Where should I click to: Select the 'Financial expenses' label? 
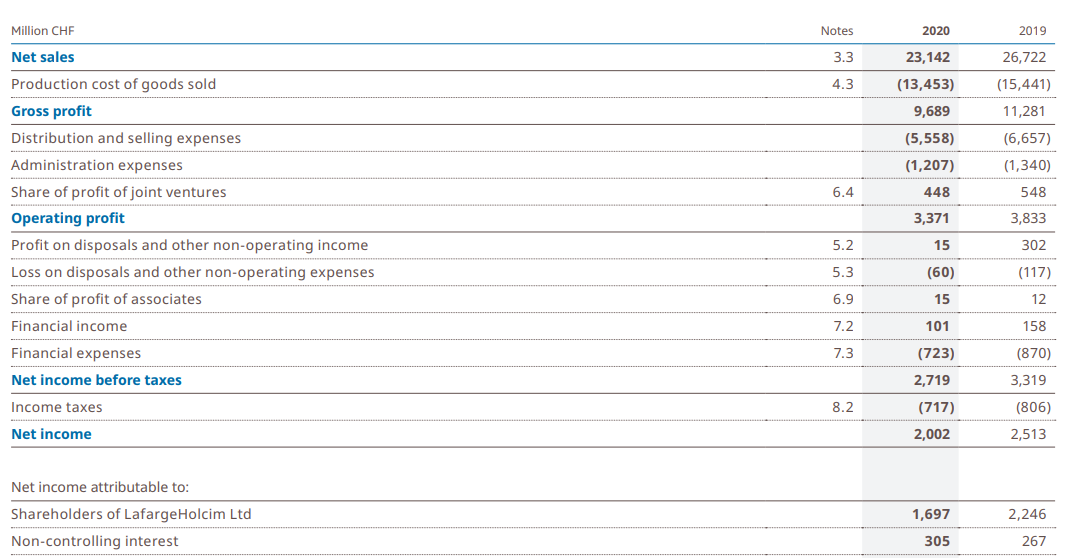click(76, 353)
